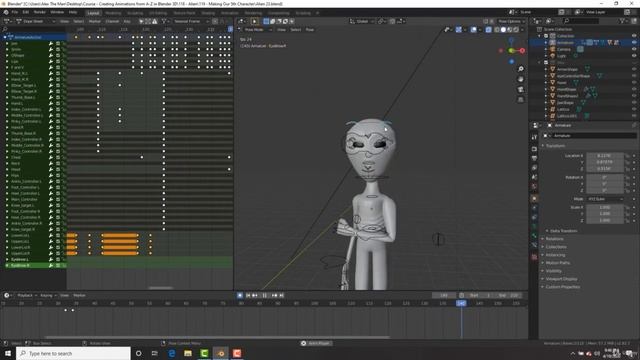Switch to solid viewport shading

point(503,29)
